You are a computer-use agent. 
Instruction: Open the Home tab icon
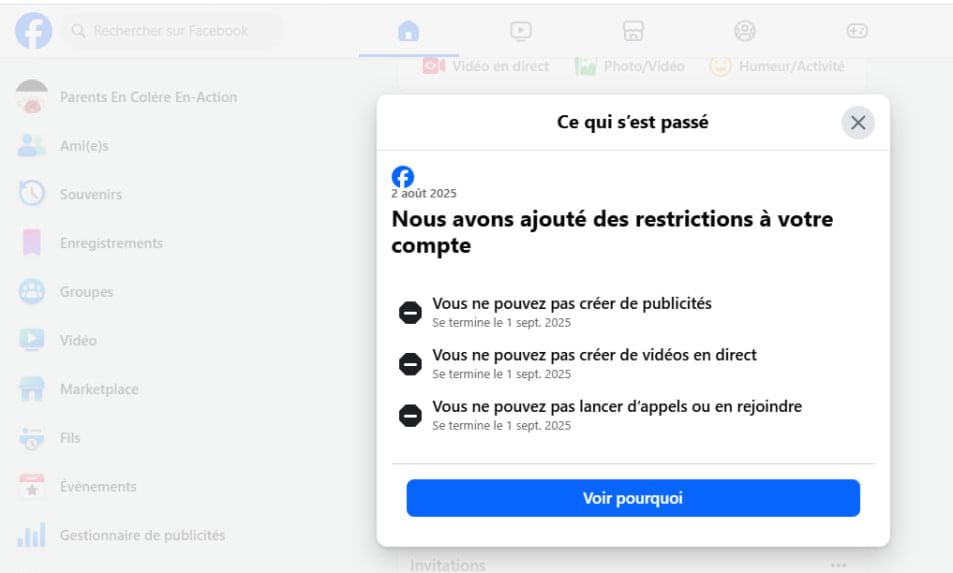408,30
